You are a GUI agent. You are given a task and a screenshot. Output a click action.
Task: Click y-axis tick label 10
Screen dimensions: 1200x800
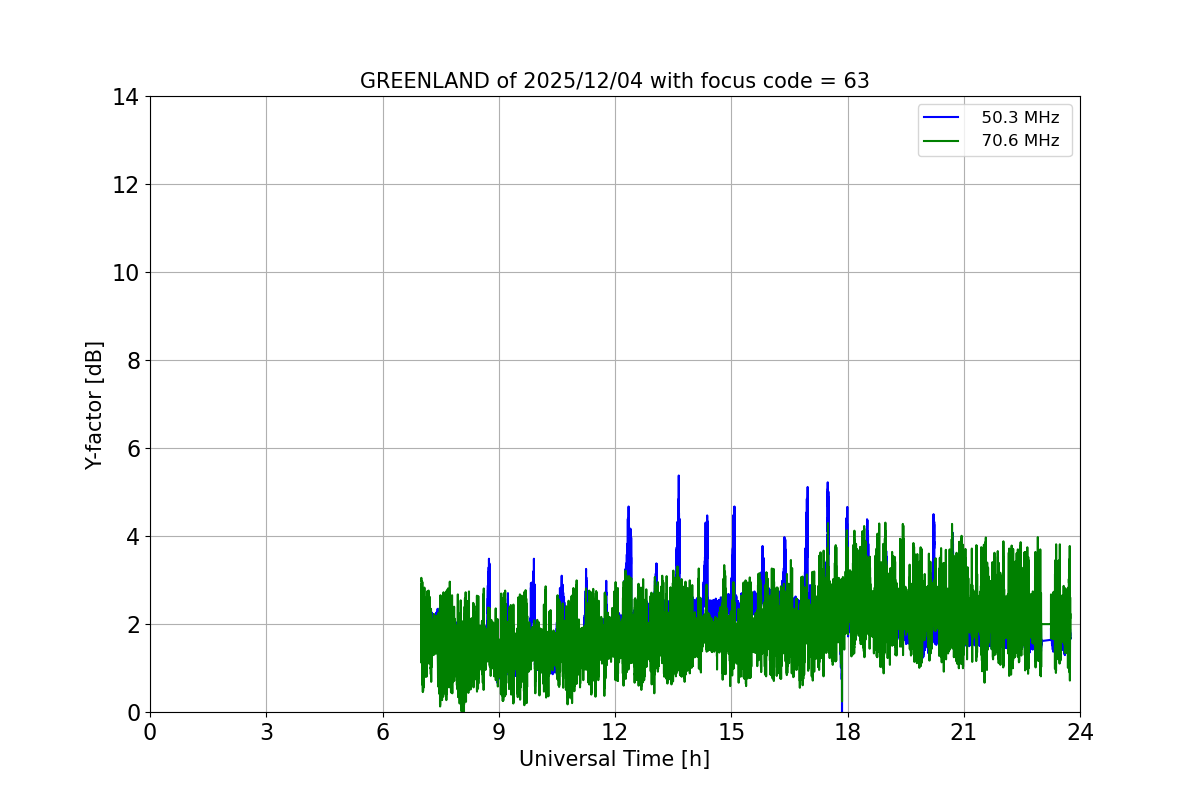coord(126,273)
